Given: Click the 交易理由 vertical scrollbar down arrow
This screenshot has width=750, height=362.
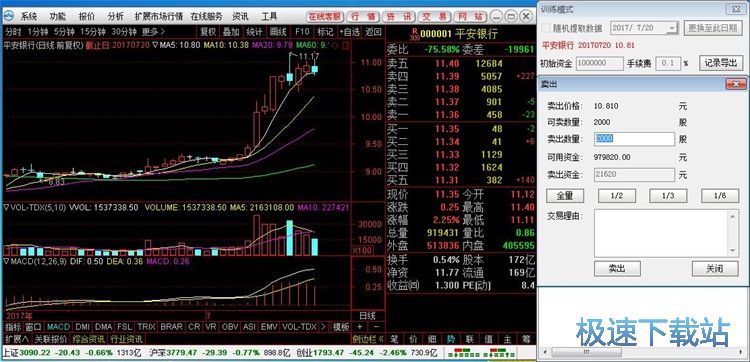Looking at the screenshot, I should click(x=733, y=251).
